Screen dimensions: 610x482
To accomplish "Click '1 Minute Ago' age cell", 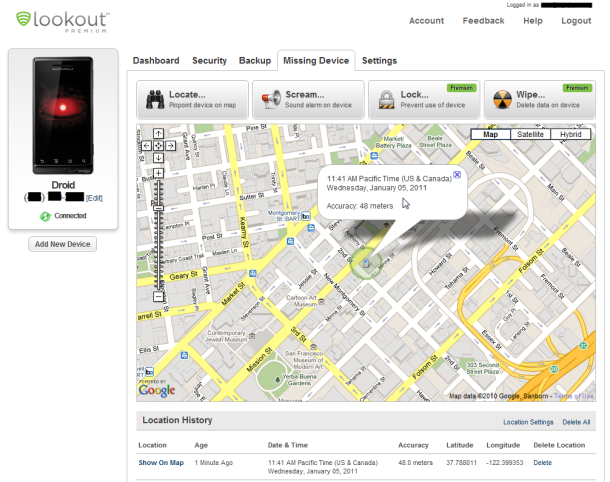I will [214, 463].
